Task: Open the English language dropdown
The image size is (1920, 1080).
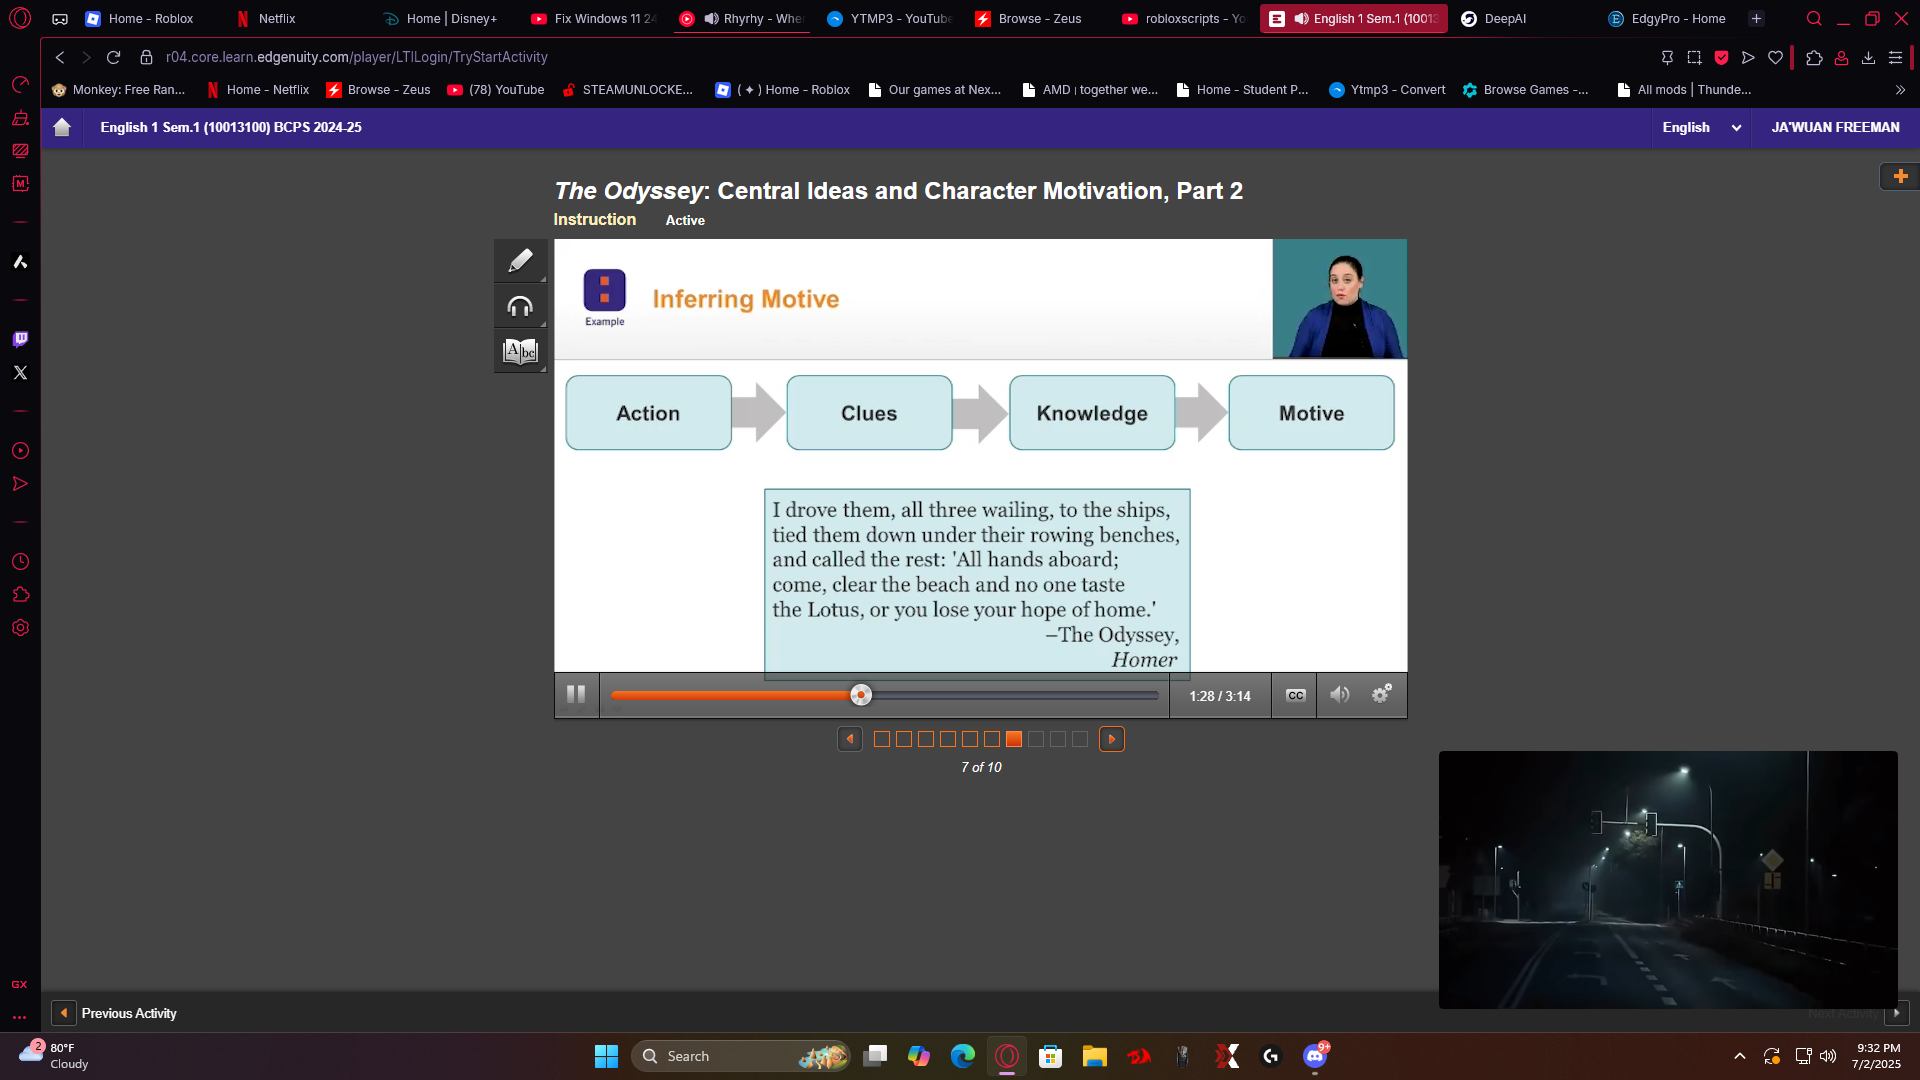Action: pos(1701,127)
